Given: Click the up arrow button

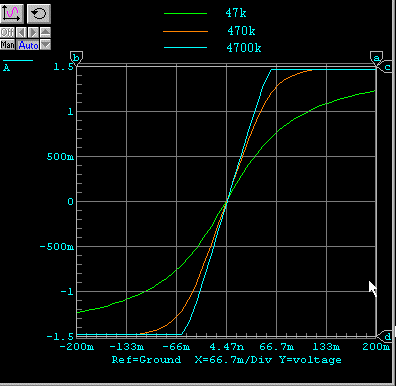Looking at the screenshot, I should pos(45,32).
